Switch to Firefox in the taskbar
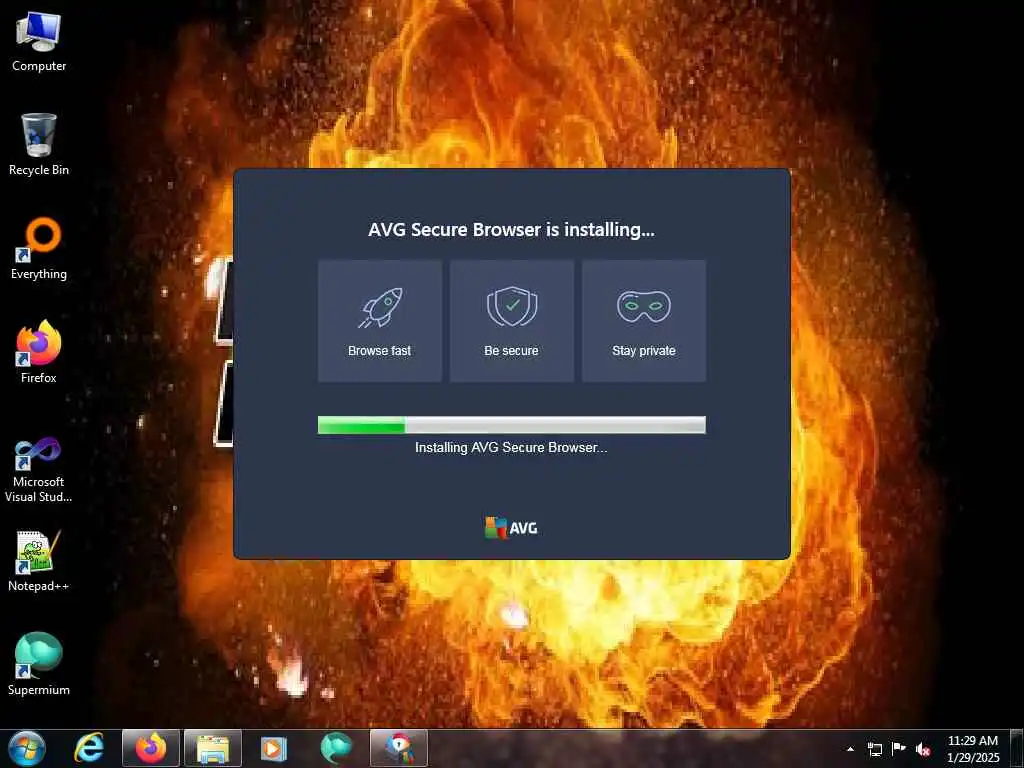The height and width of the screenshot is (768, 1024). pyautogui.click(x=151, y=748)
